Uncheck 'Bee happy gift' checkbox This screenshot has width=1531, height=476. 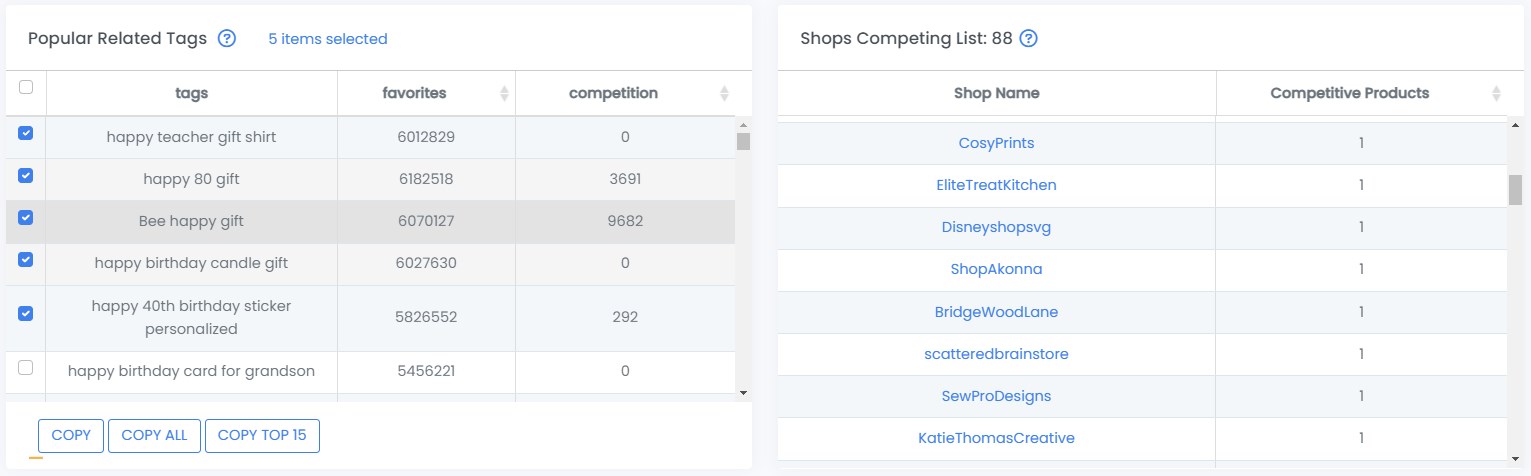[26, 217]
